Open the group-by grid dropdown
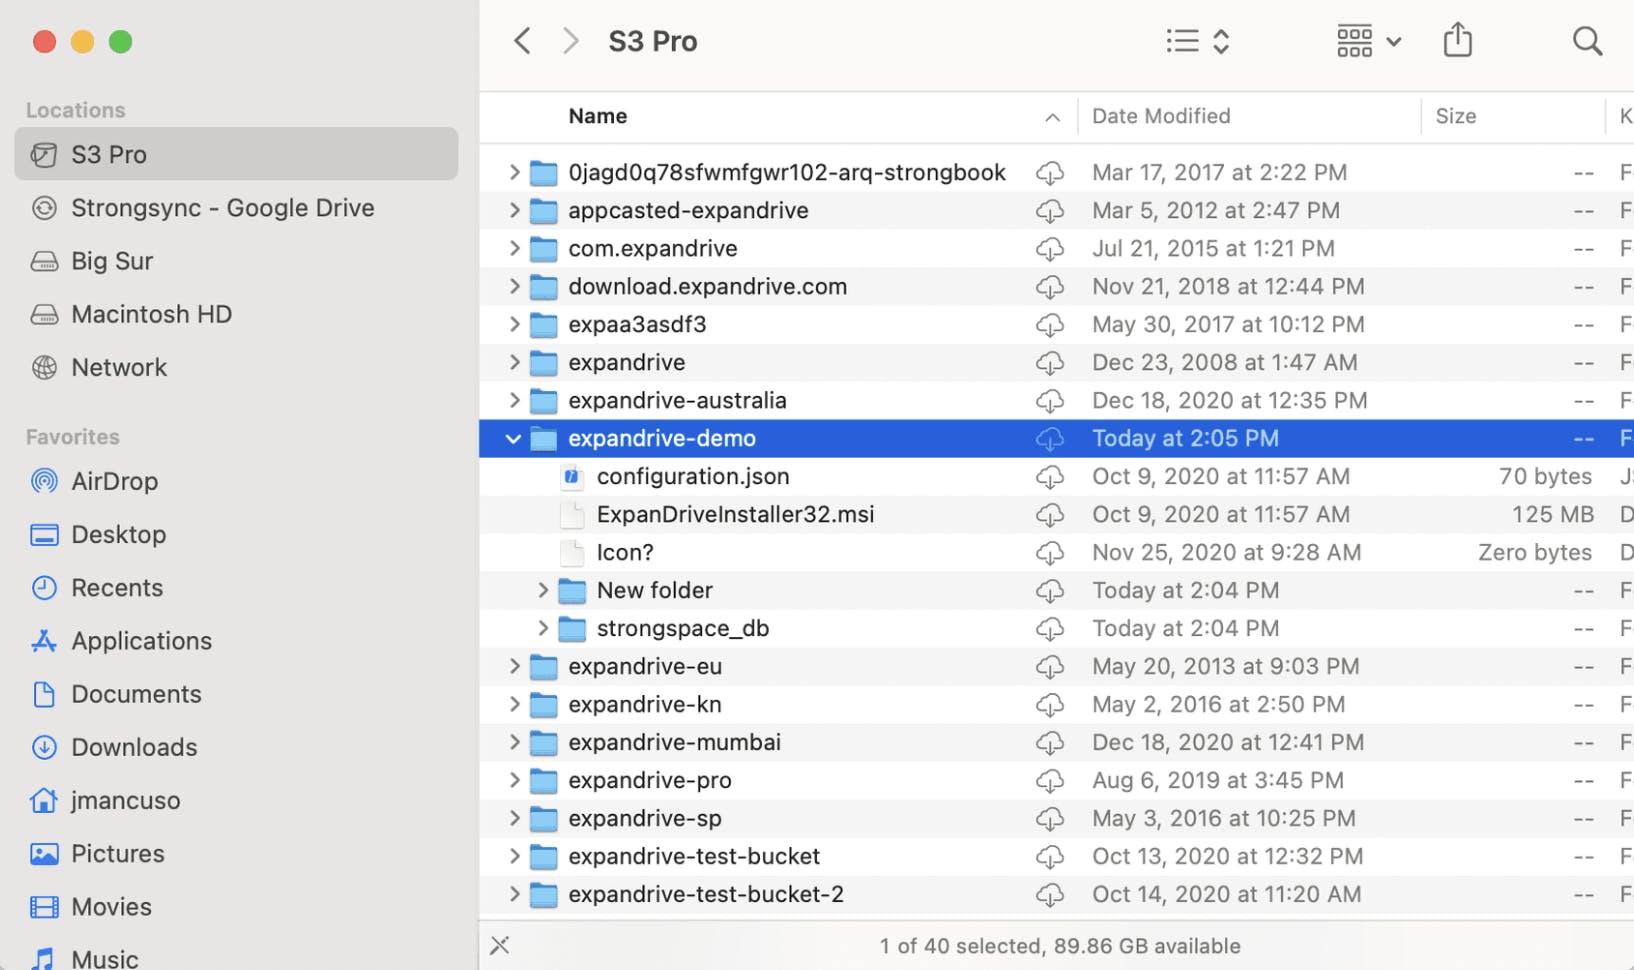 [x=1369, y=41]
